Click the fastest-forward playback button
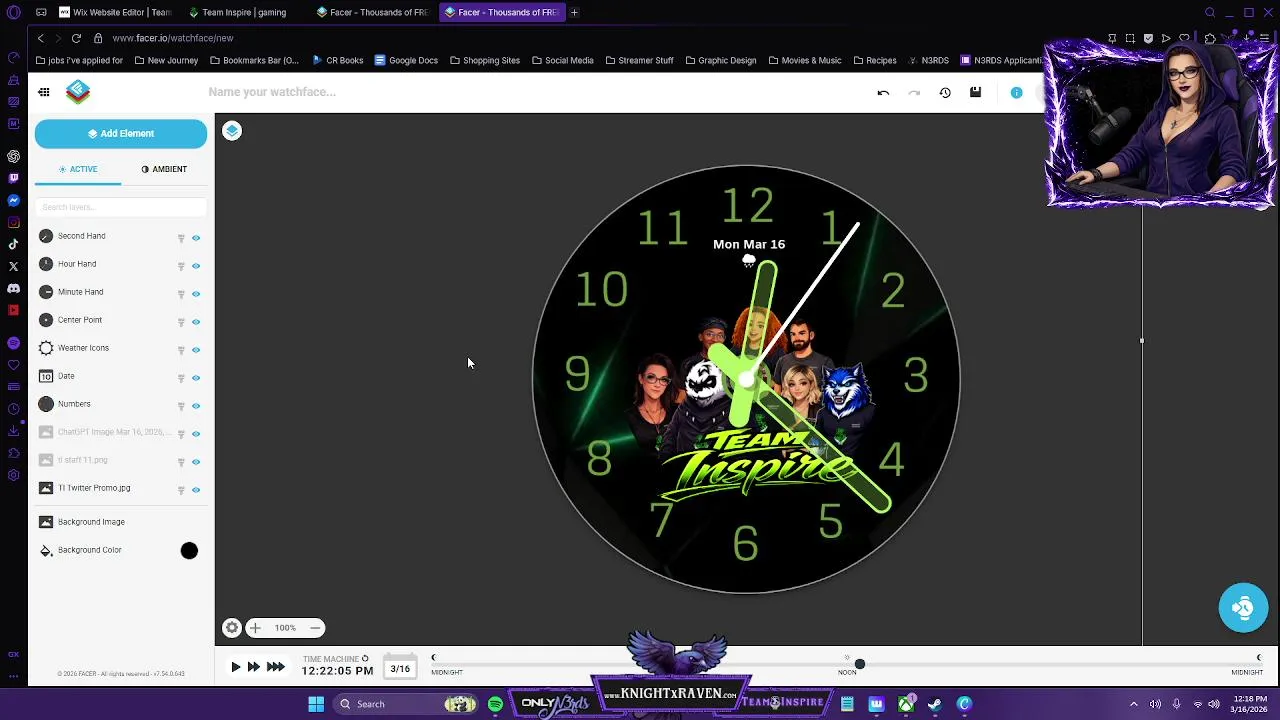The height and width of the screenshot is (720, 1280). (x=276, y=667)
